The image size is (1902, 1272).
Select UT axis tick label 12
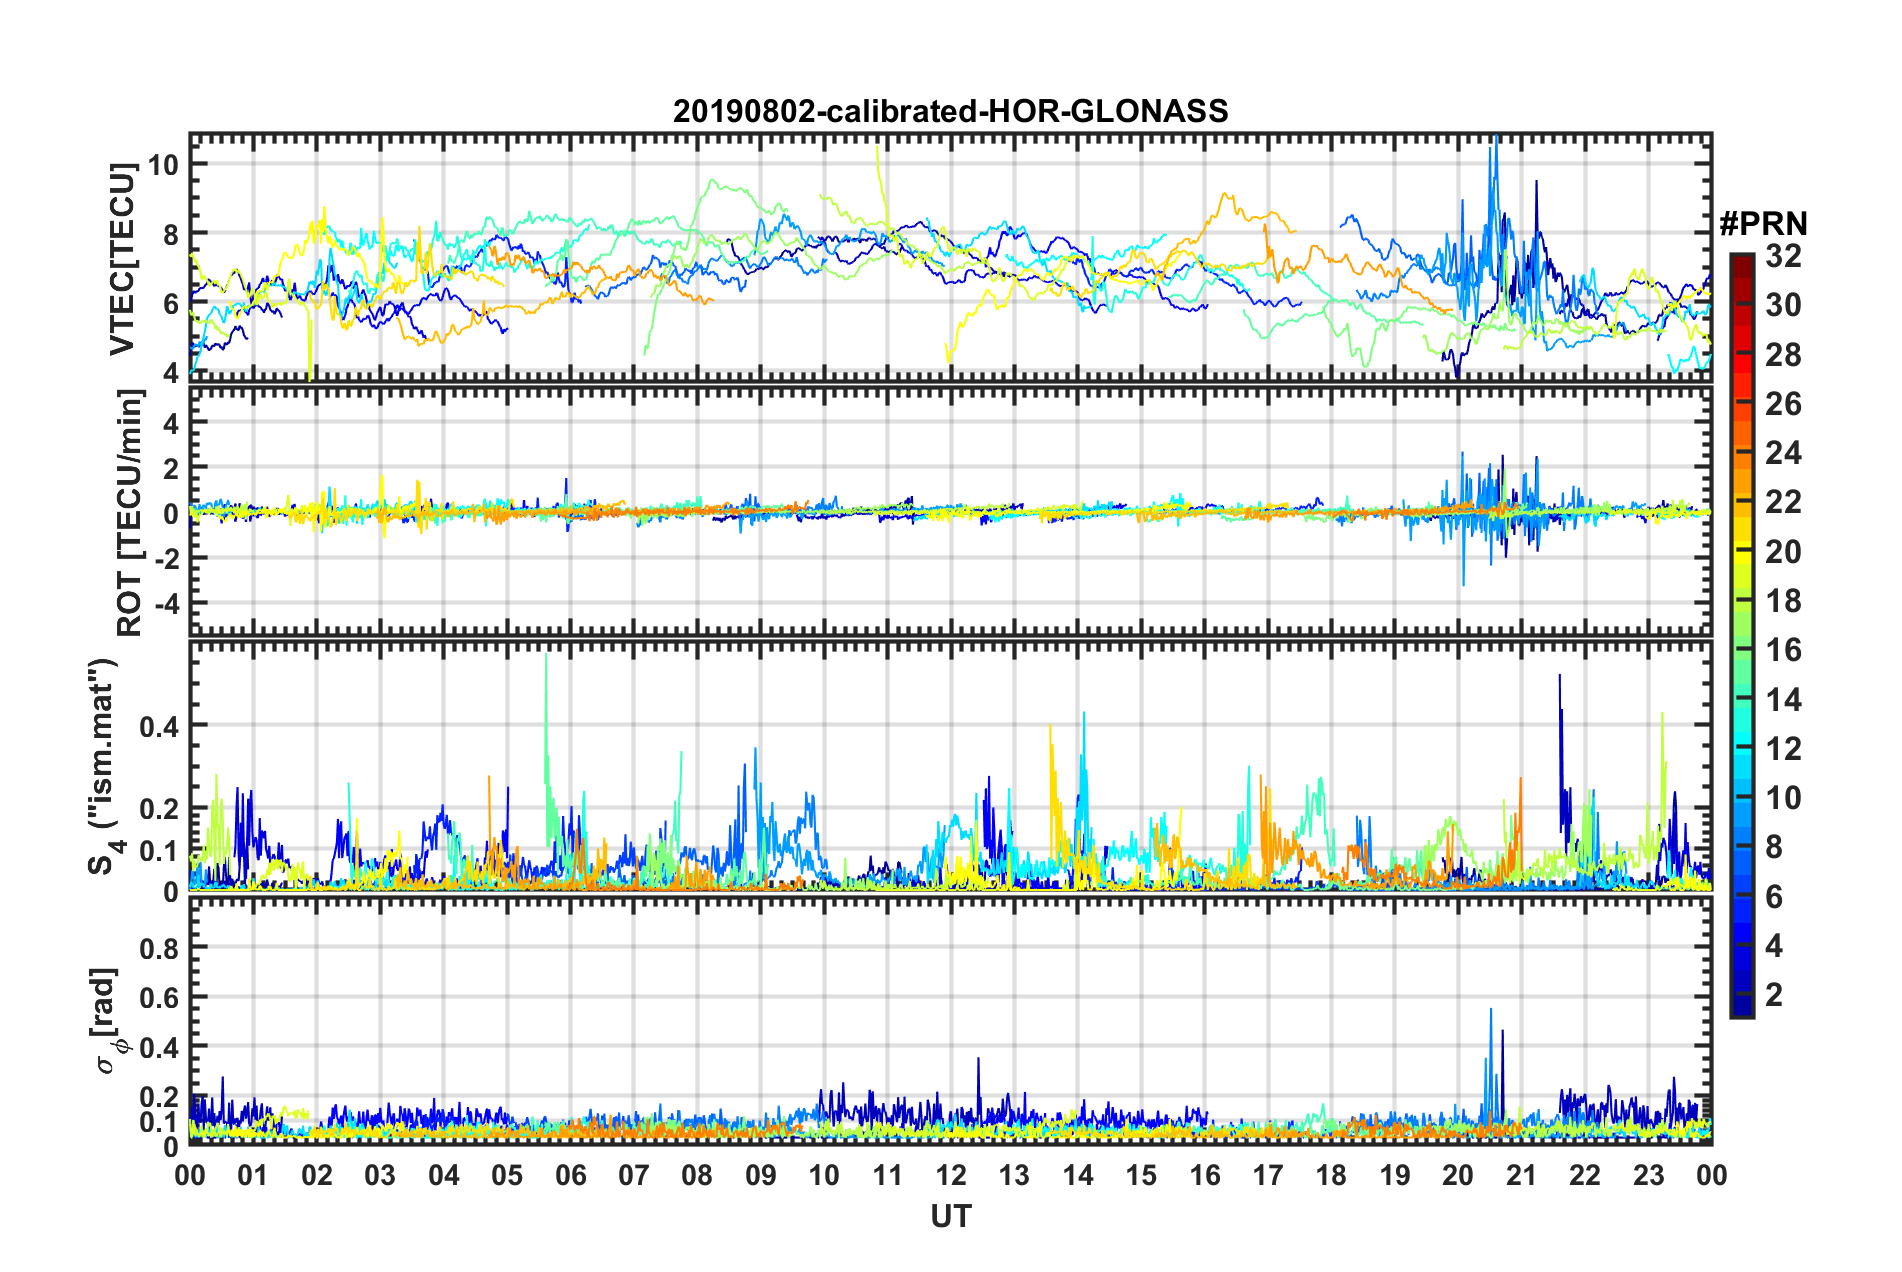[951, 1175]
